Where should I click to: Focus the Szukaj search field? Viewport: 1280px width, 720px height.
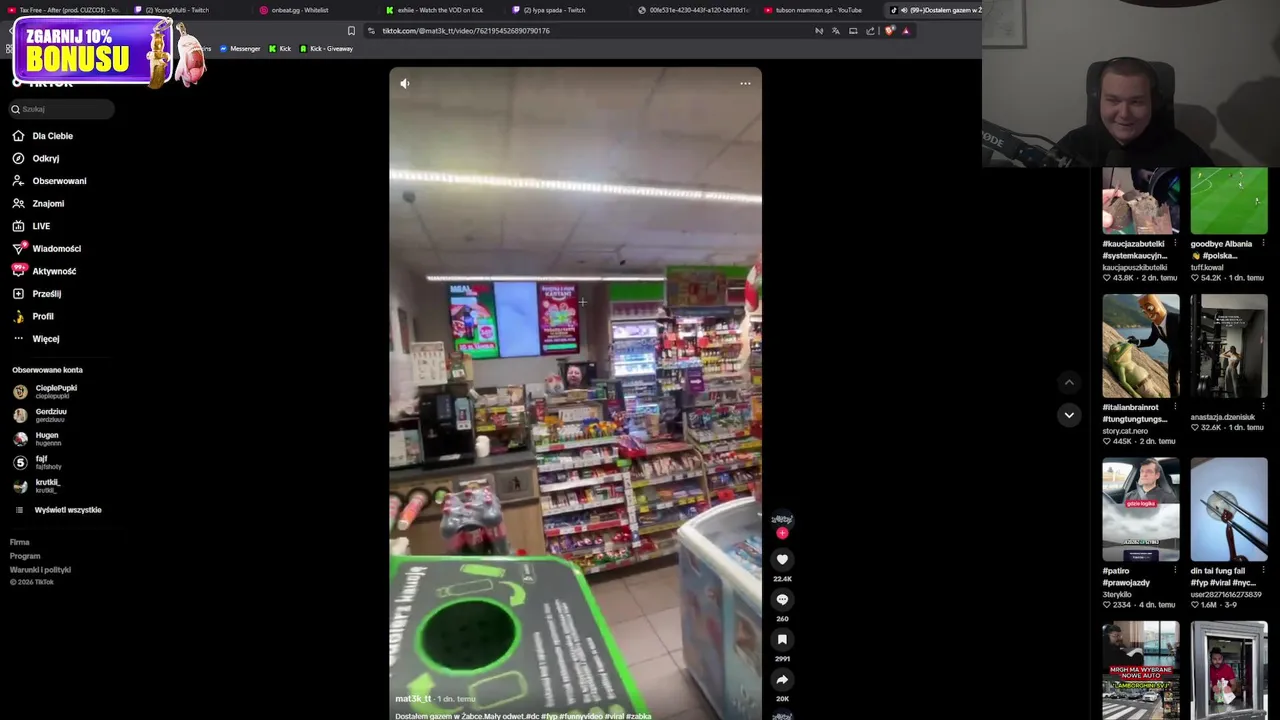(x=62, y=109)
